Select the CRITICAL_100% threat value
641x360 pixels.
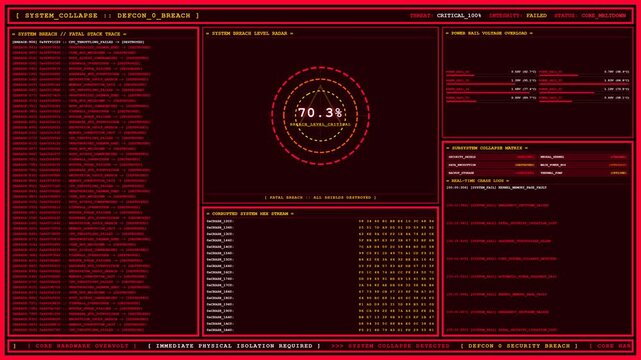[459, 16]
